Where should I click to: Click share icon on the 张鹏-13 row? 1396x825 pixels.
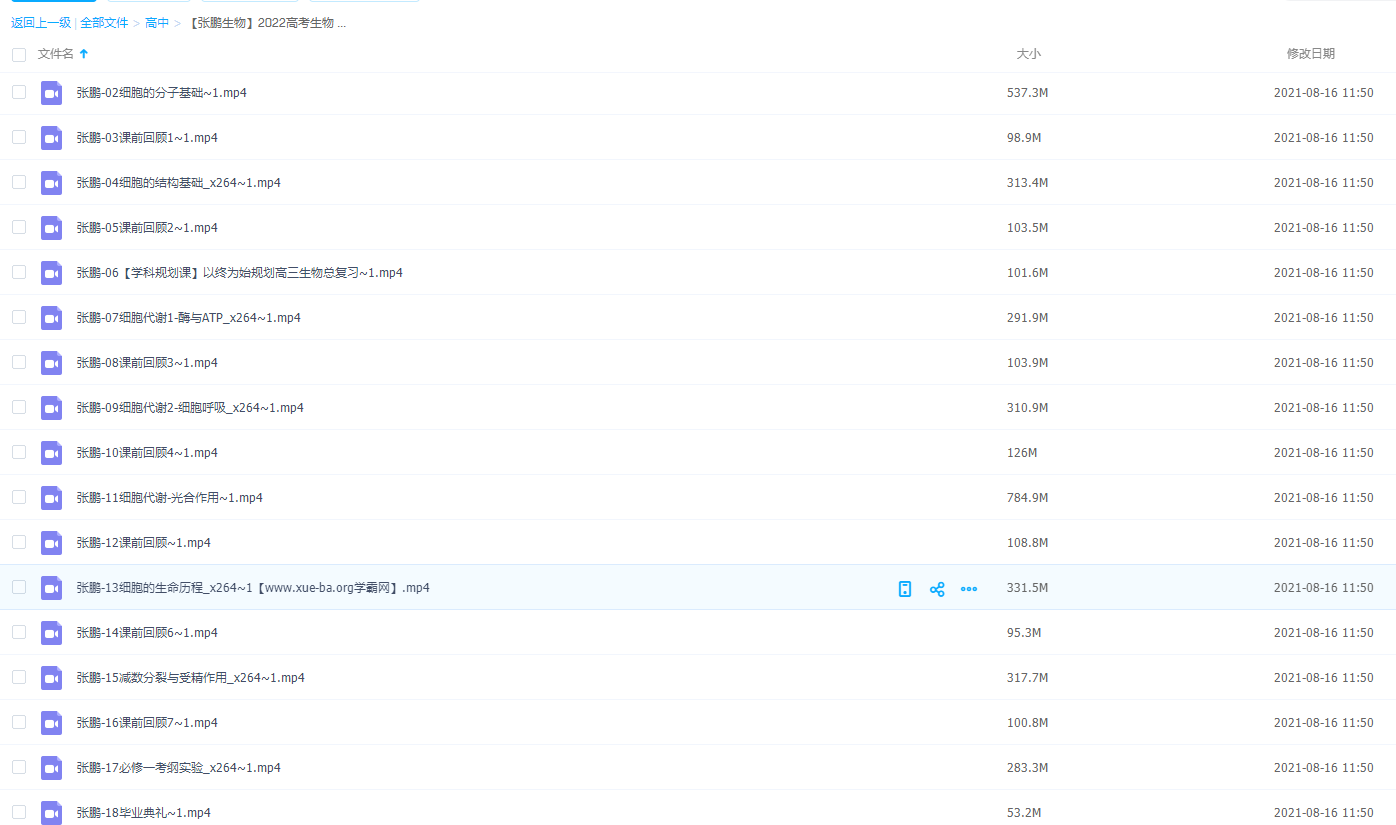tap(937, 589)
